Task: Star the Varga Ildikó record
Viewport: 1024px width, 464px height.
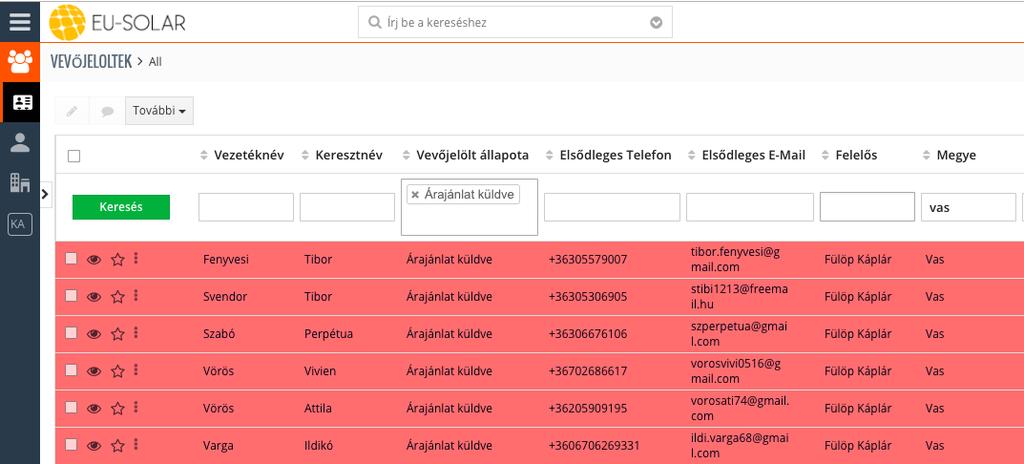Action: pyautogui.click(x=118, y=446)
